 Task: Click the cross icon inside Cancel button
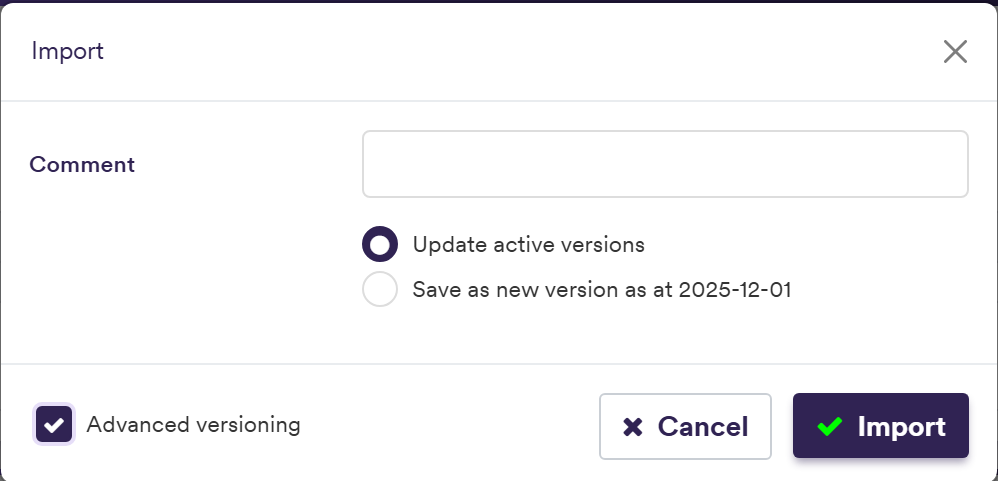click(x=633, y=427)
